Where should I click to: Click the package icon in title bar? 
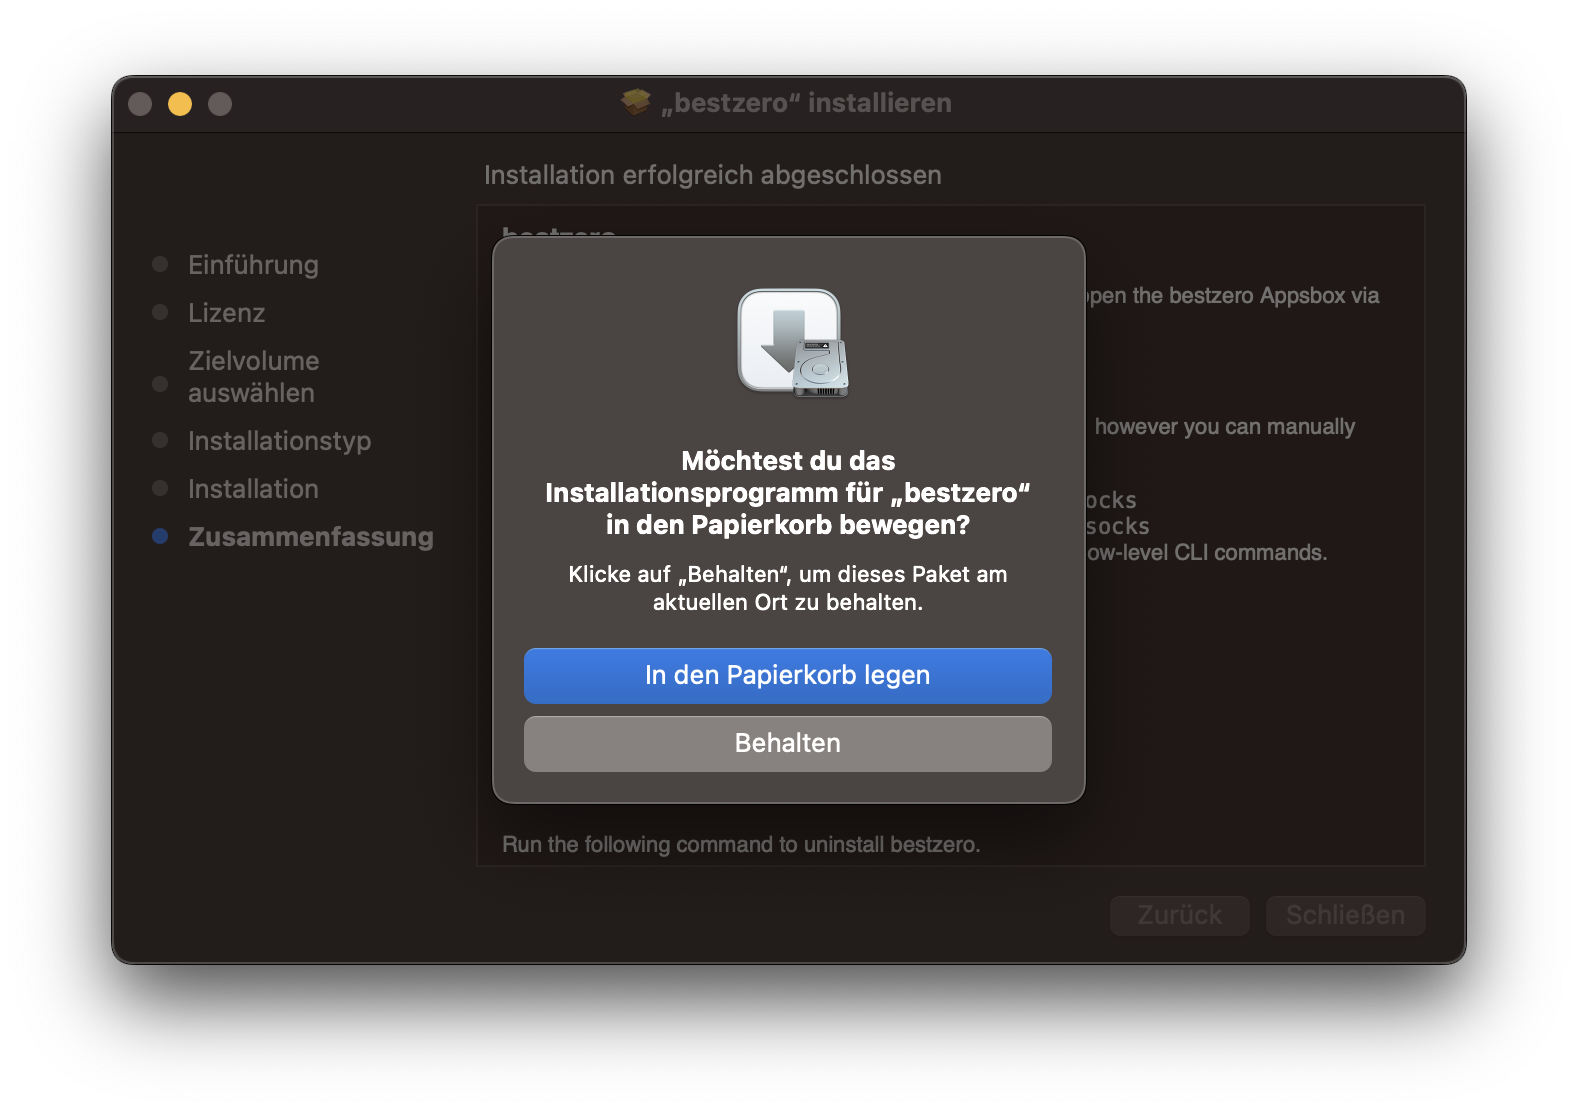[636, 102]
